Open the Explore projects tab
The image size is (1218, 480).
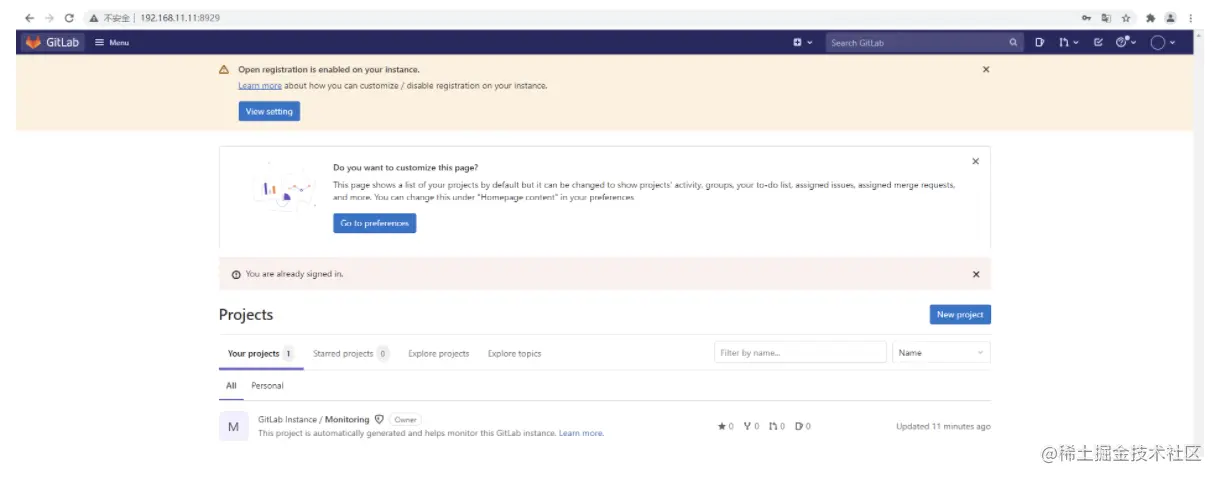point(438,353)
